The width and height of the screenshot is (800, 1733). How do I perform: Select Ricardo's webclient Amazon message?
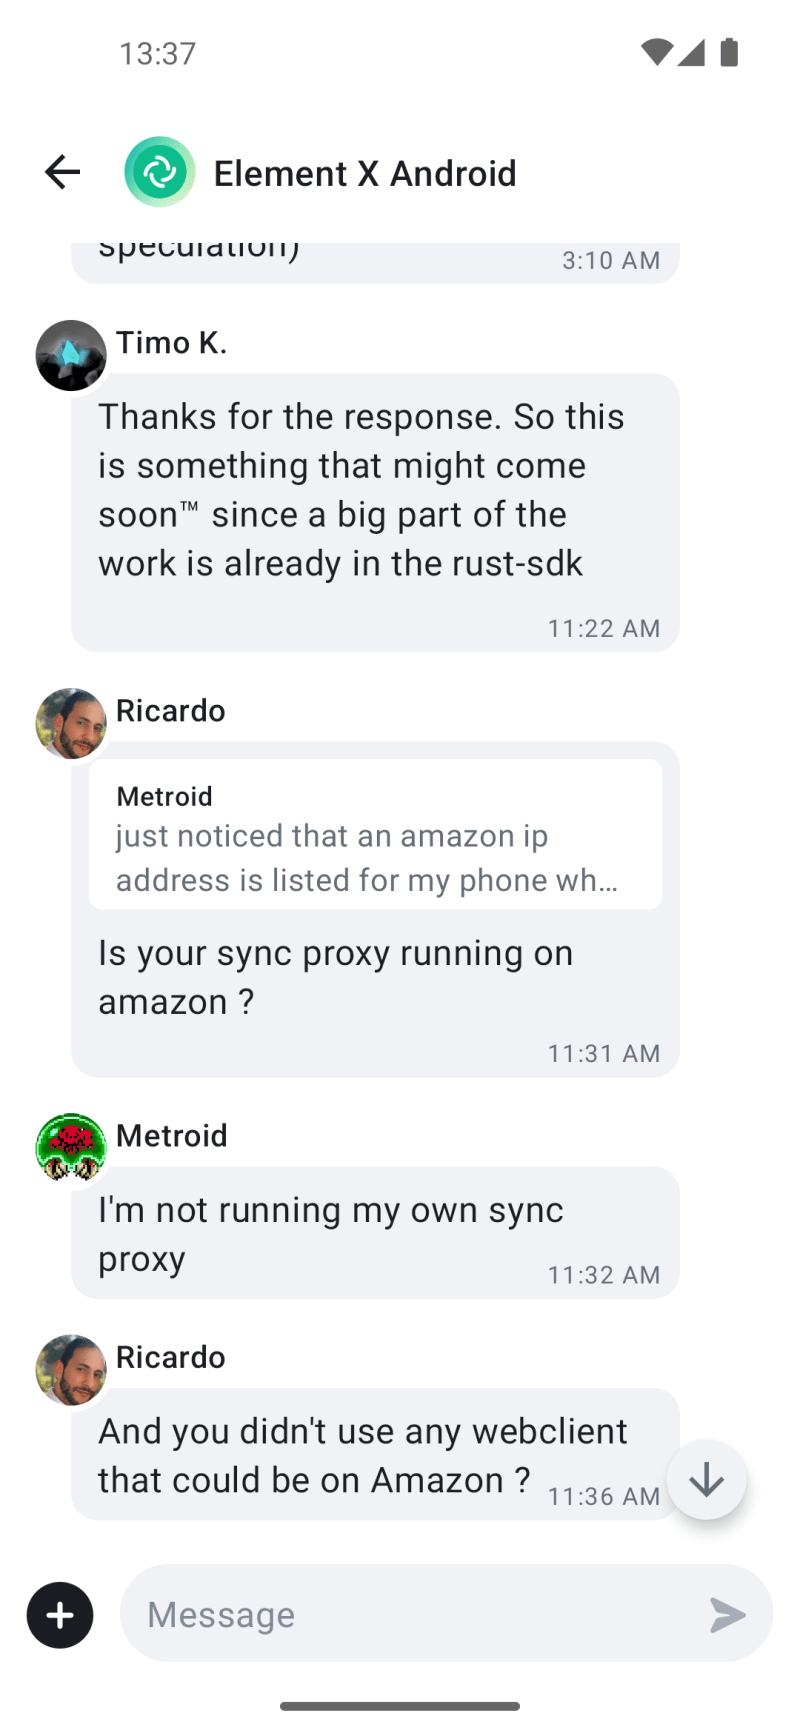pos(375,1454)
